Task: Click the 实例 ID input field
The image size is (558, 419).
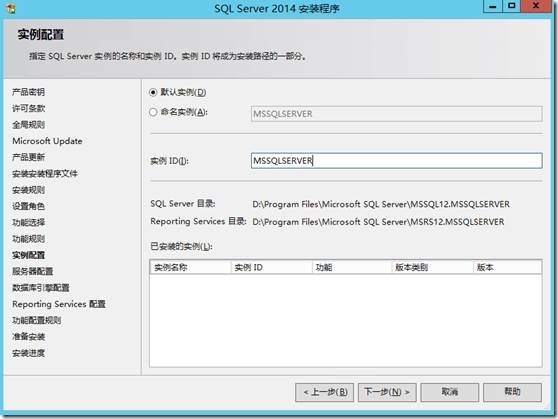Action: pos(396,161)
